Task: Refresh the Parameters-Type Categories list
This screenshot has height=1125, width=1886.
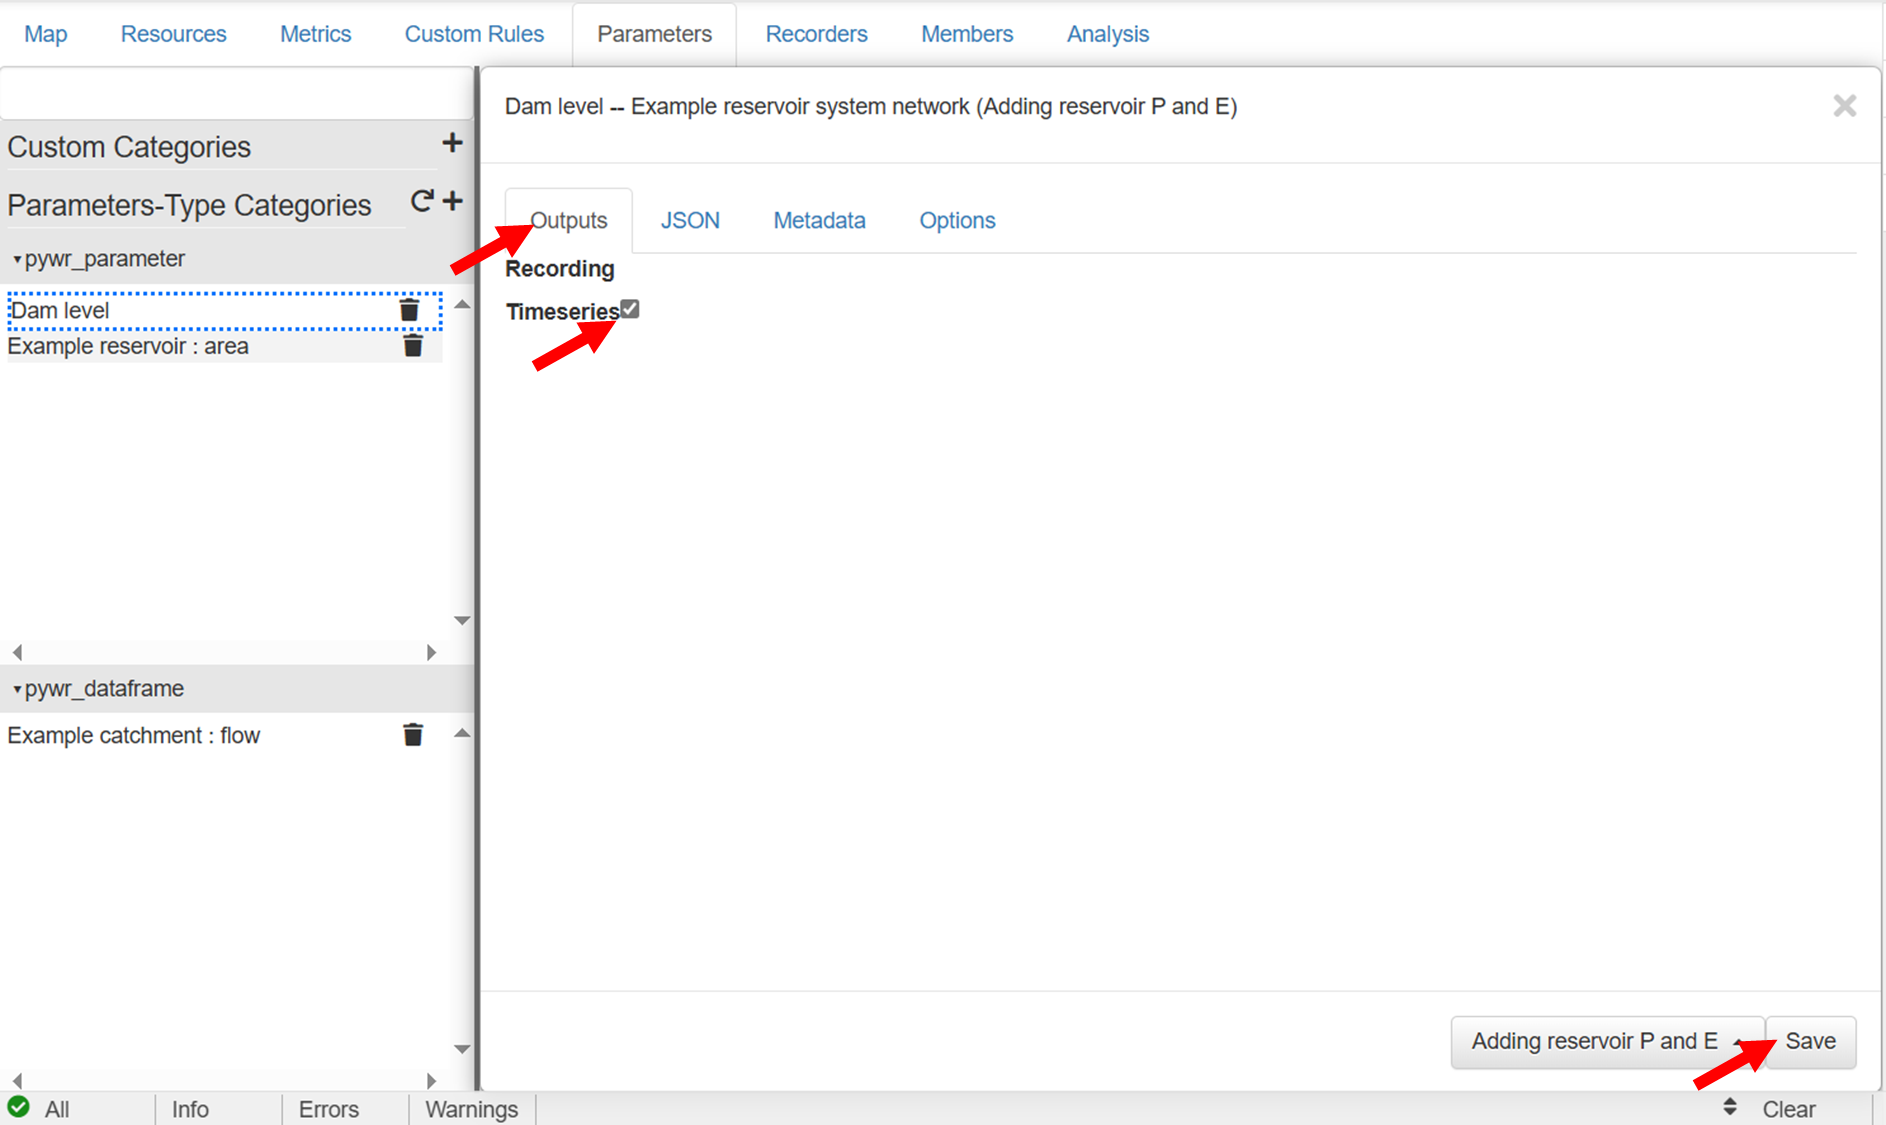Action: click(x=421, y=202)
